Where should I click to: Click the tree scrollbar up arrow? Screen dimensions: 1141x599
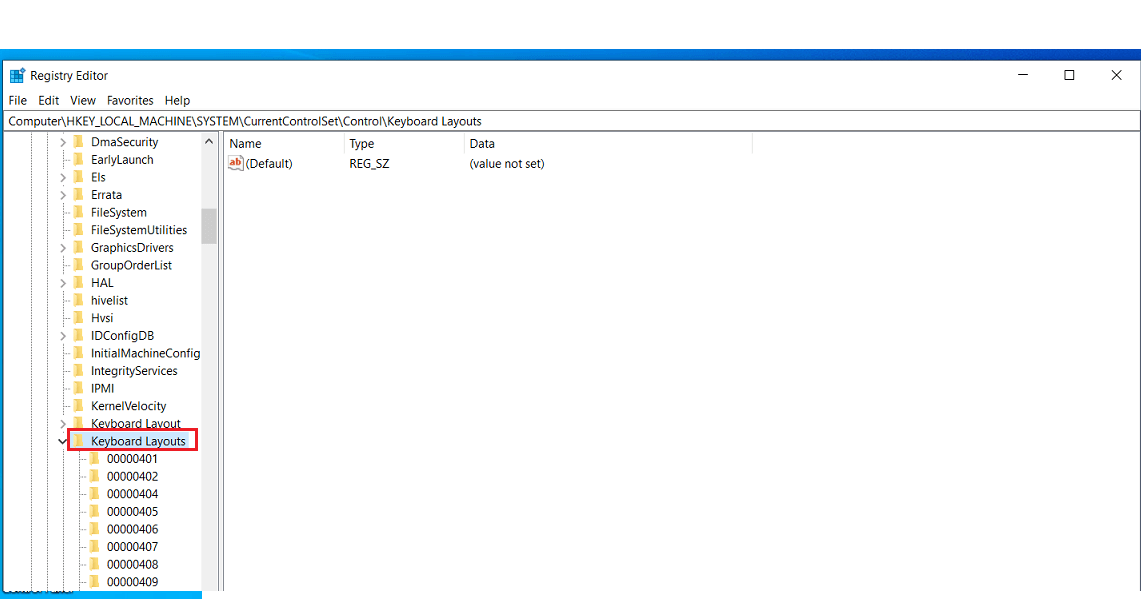click(x=209, y=142)
